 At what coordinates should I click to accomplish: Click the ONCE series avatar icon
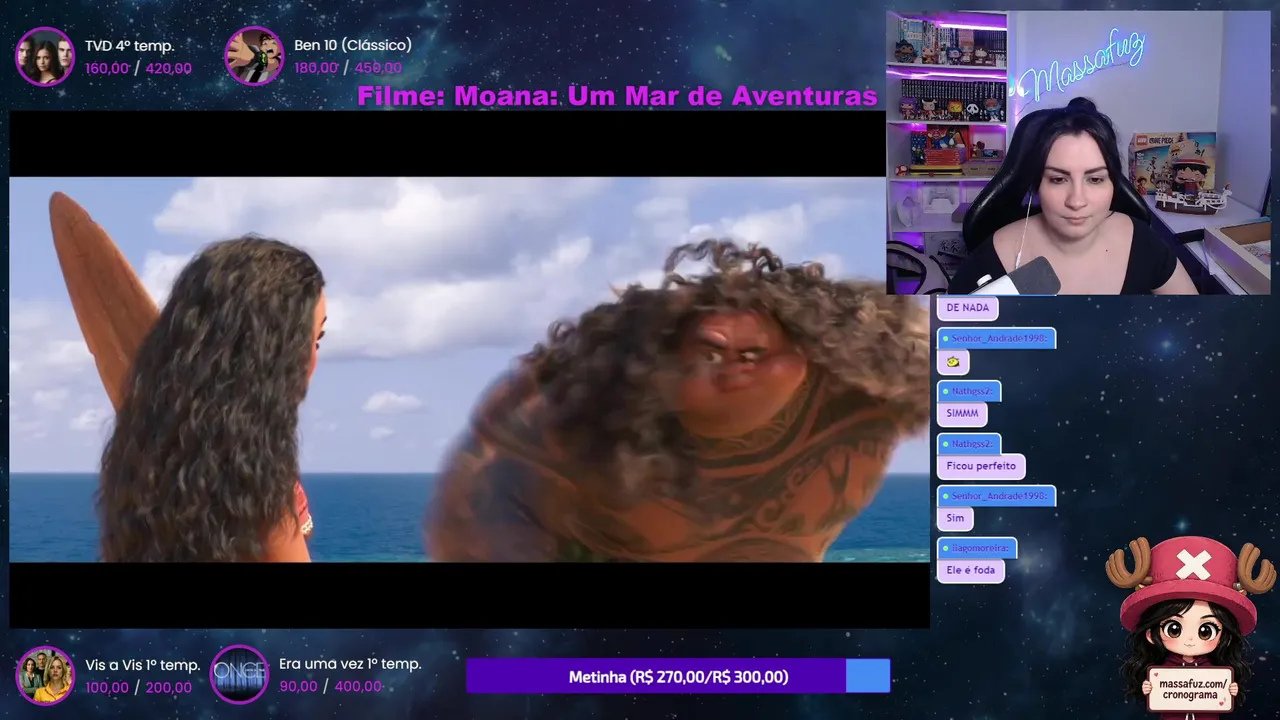tap(240, 675)
